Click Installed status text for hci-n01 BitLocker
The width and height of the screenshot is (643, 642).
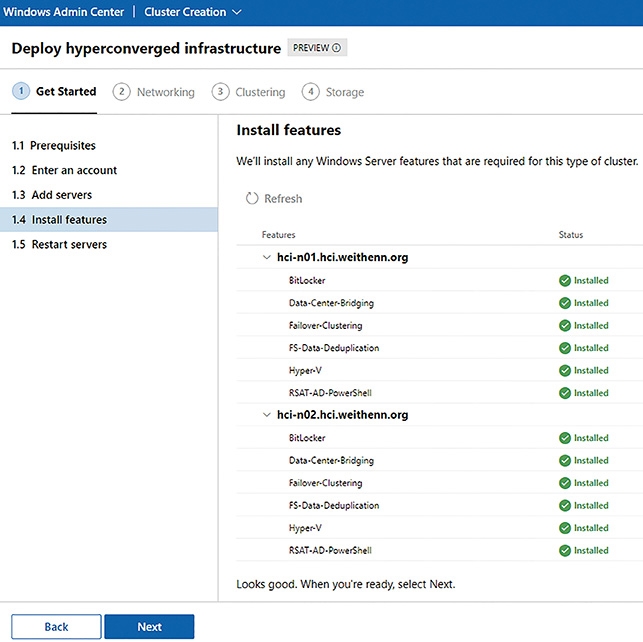pos(591,280)
